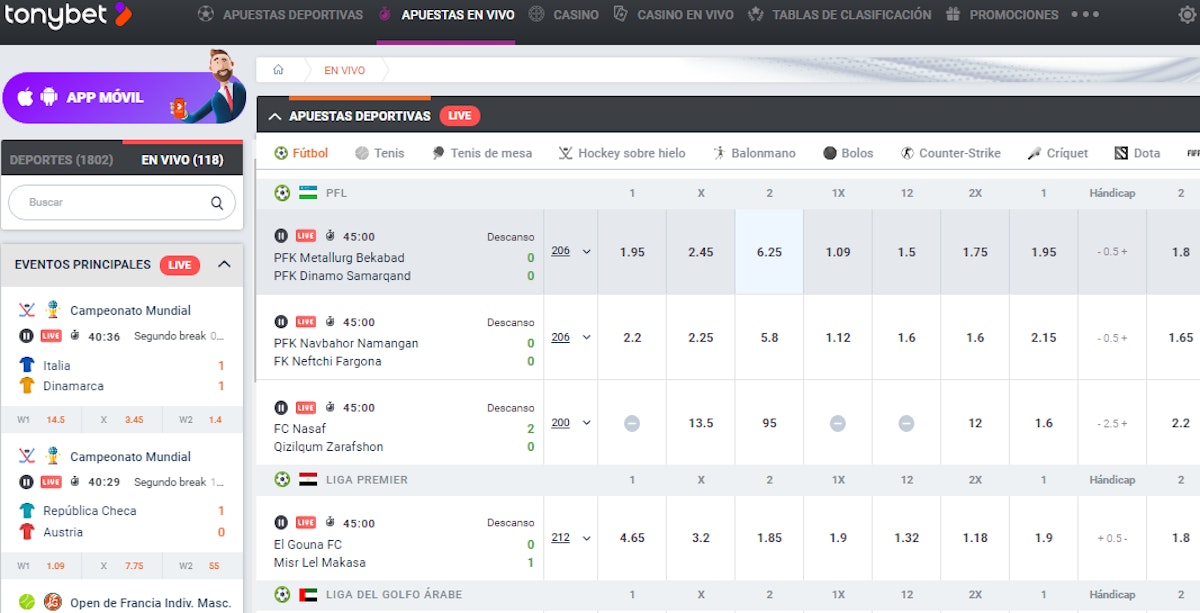Click the Buscar search field
This screenshot has width=1200, height=613.
(110, 203)
